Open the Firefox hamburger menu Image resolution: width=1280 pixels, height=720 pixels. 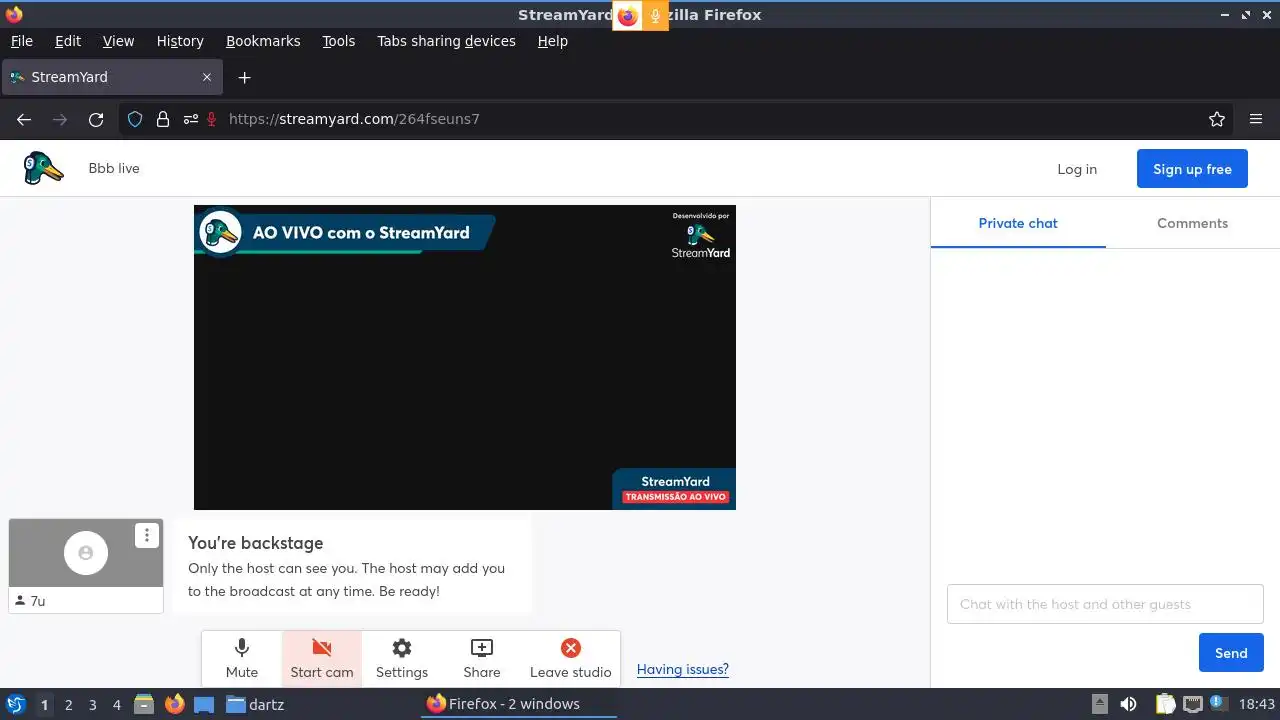(x=1256, y=119)
